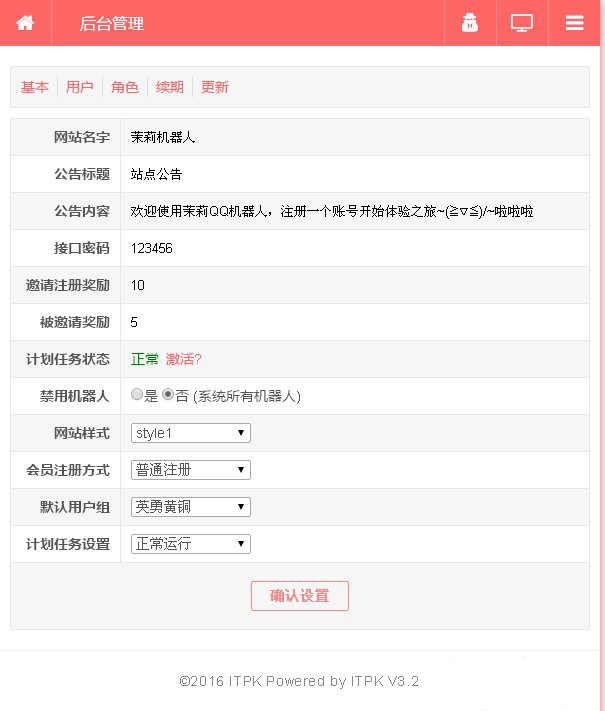Click the desktop monitor icon
This screenshot has height=711, width=605.
522,23
